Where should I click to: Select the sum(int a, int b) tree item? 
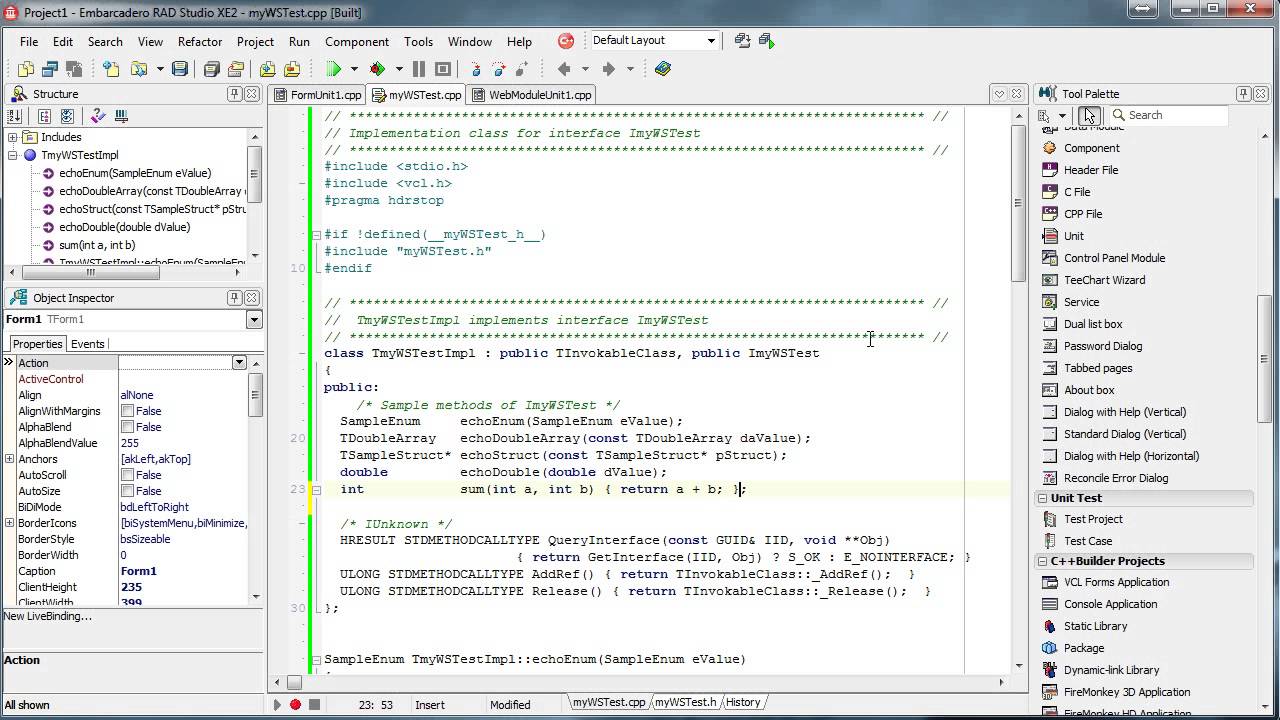tap(97, 245)
